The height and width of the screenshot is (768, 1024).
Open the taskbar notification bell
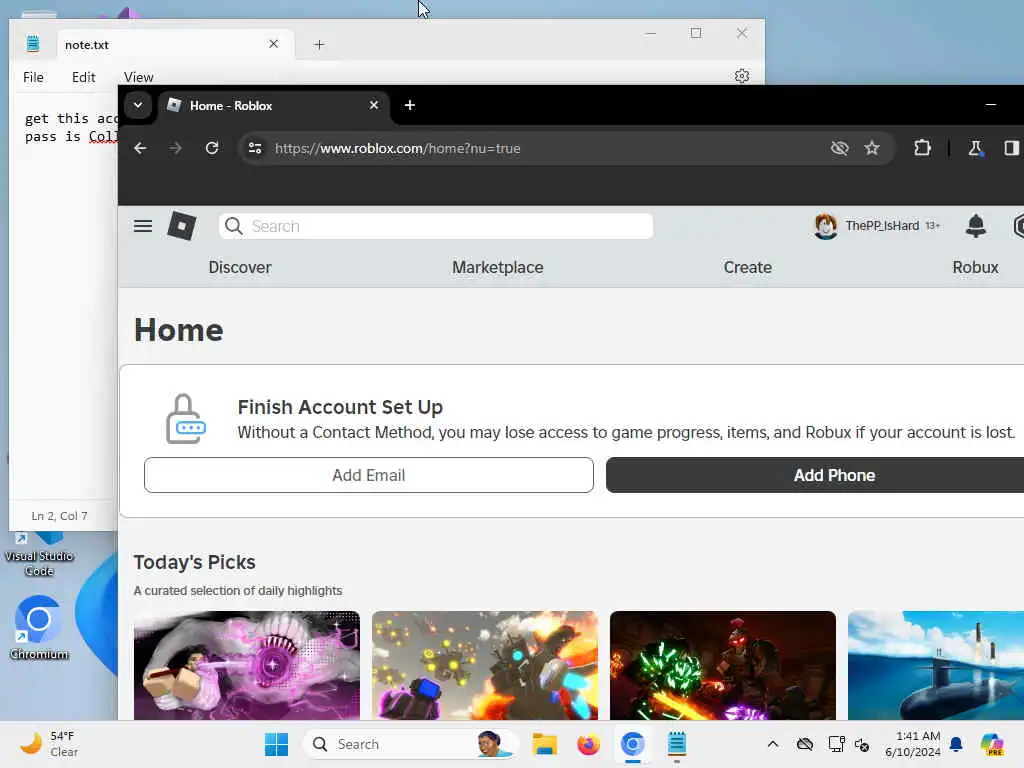tap(956, 744)
